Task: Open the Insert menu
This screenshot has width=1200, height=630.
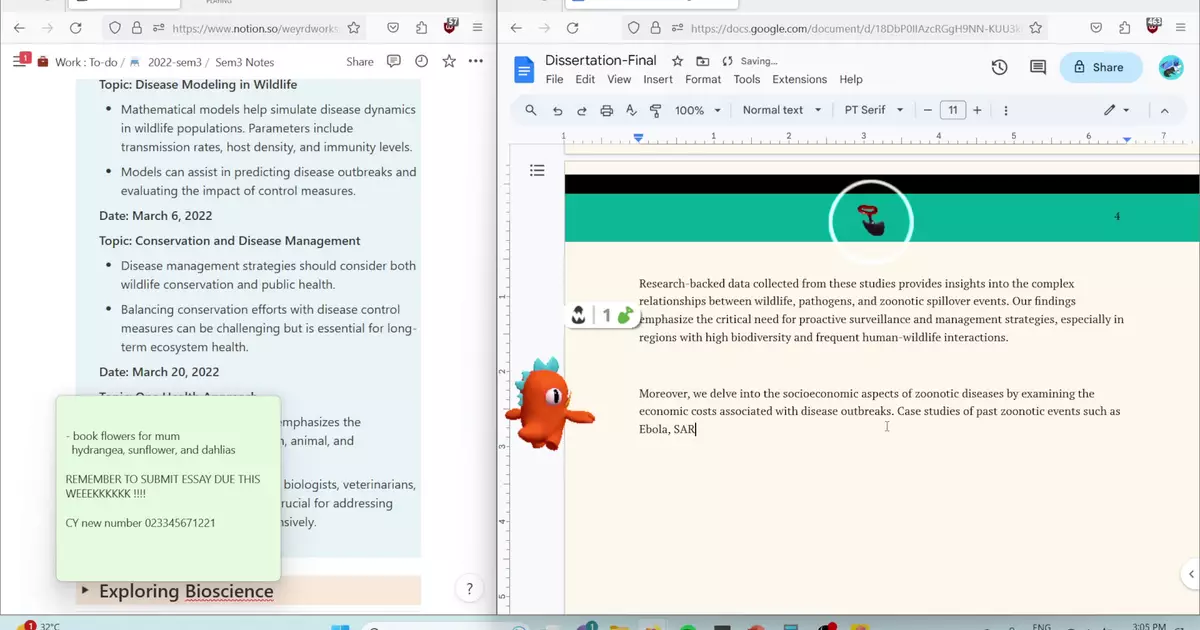Action: [x=658, y=79]
